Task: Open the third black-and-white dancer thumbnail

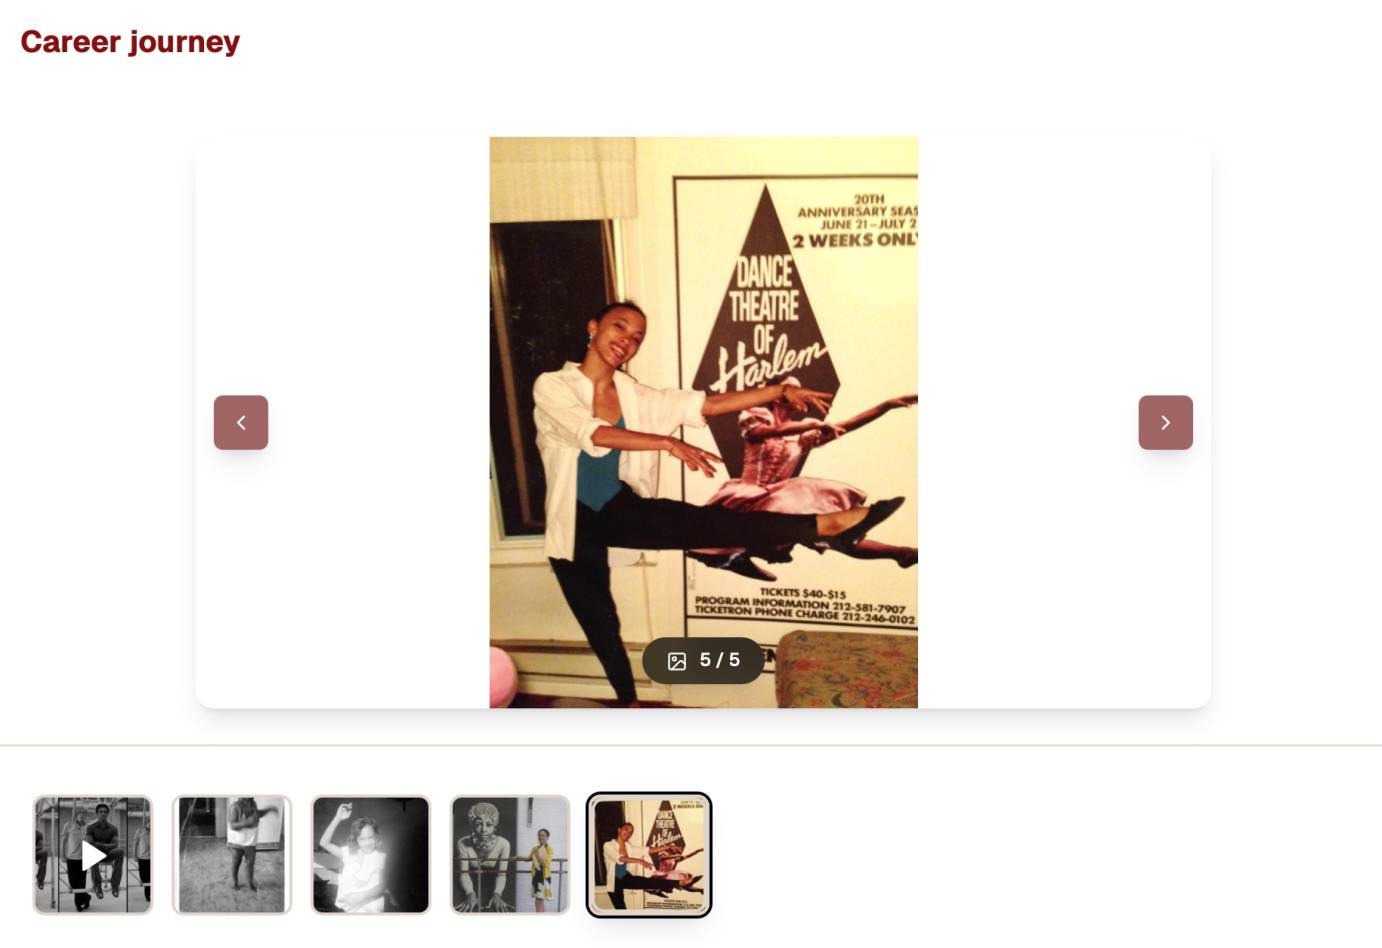Action: tap(371, 855)
